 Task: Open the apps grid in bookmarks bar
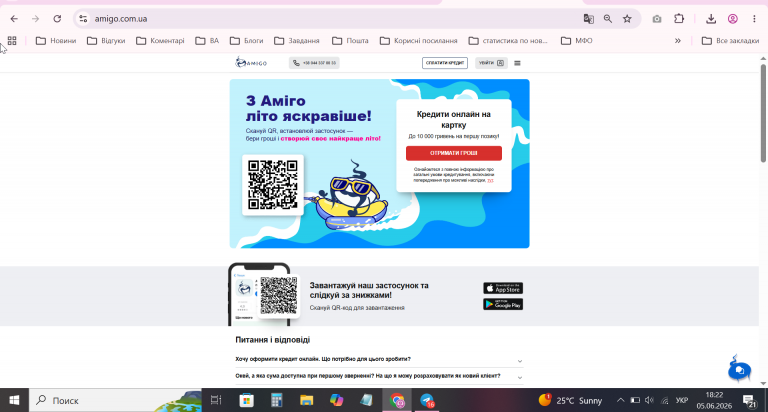pos(12,41)
